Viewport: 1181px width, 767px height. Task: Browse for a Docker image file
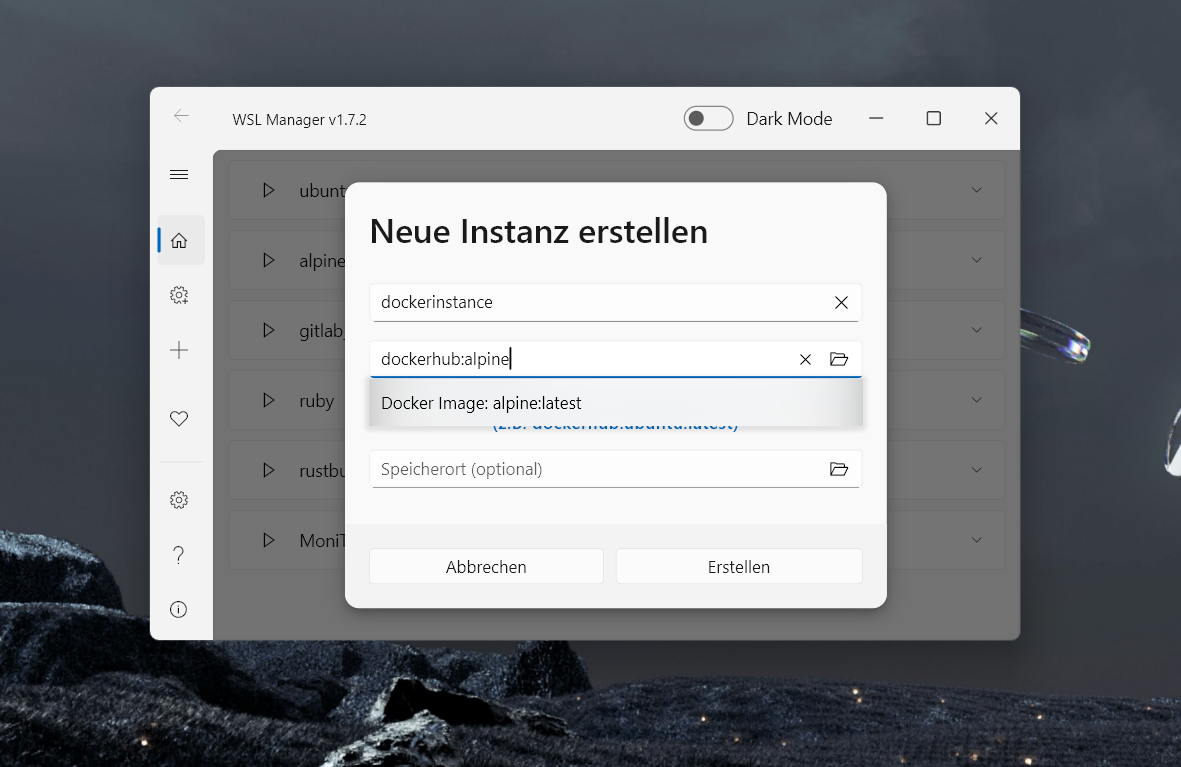tap(839, 359)
